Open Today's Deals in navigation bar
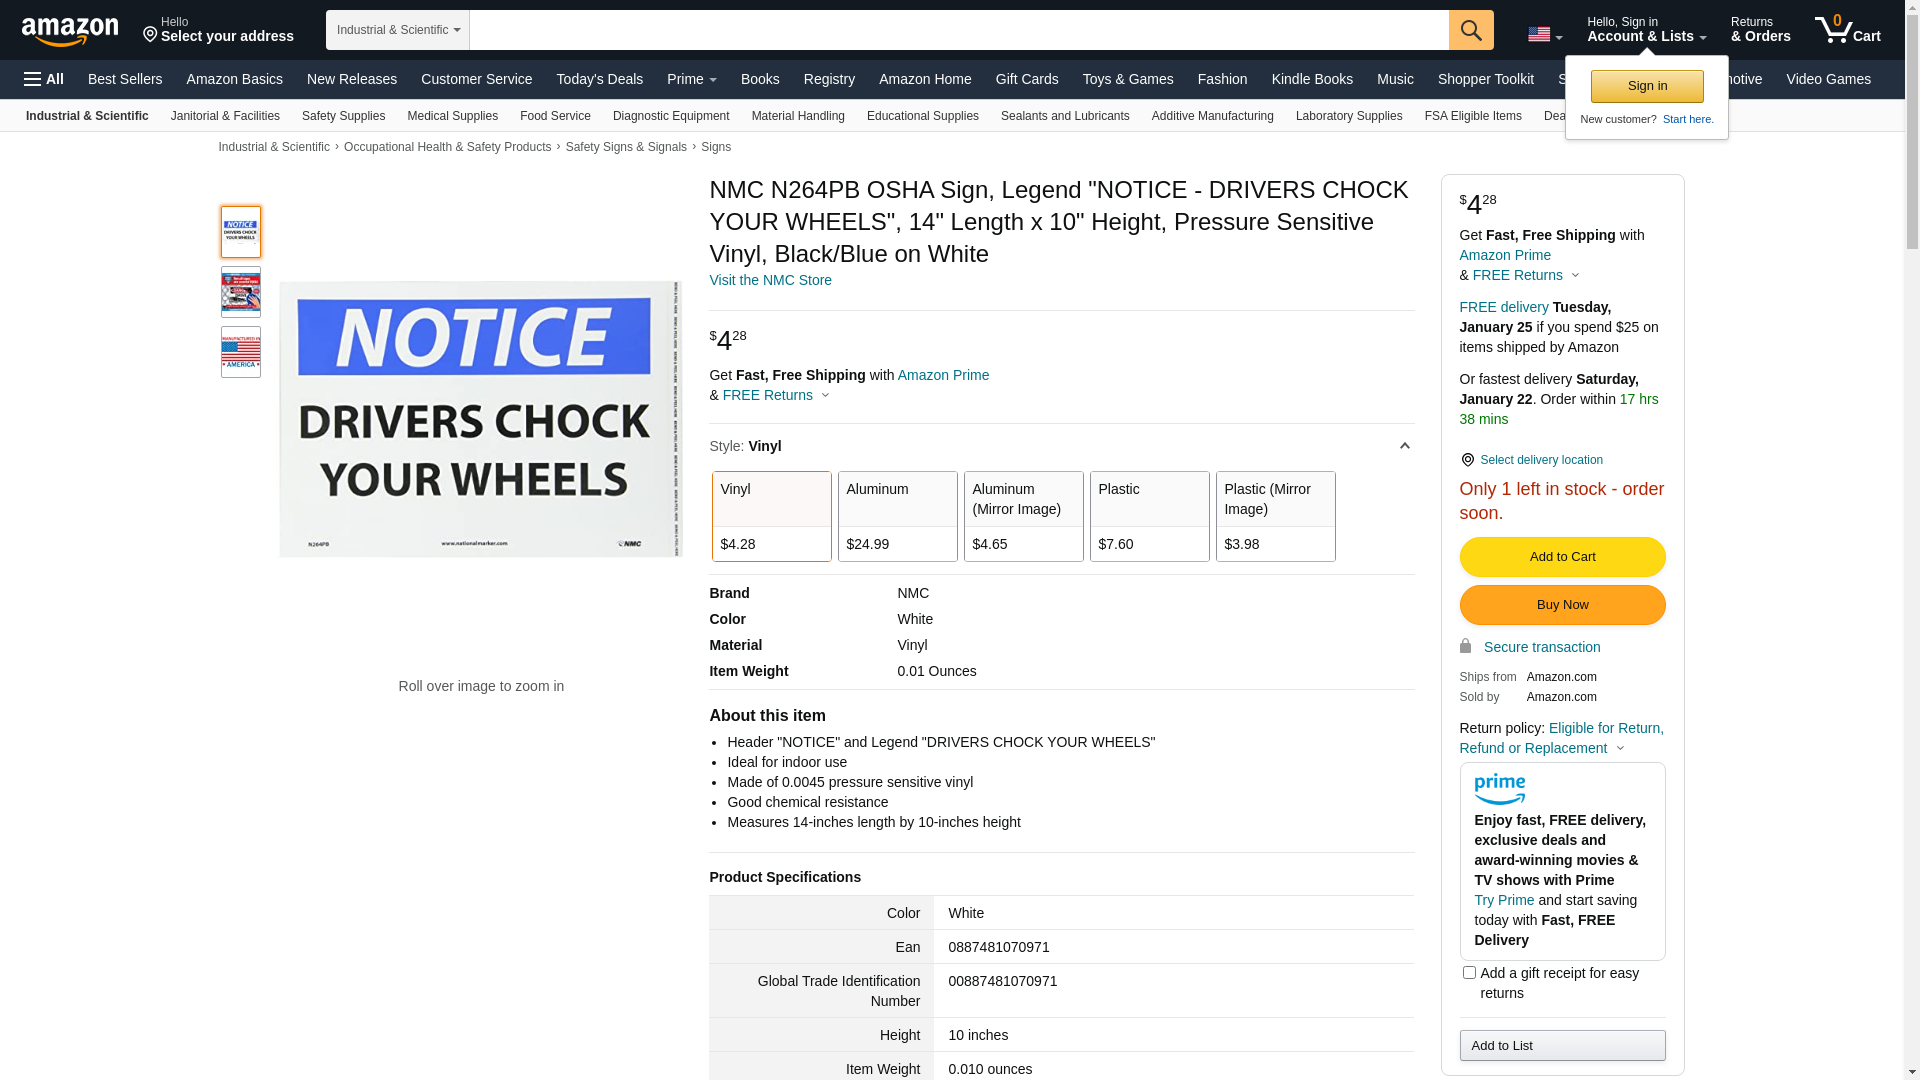This screenshot has height=1080, width=1920. [x=599, y=79]
